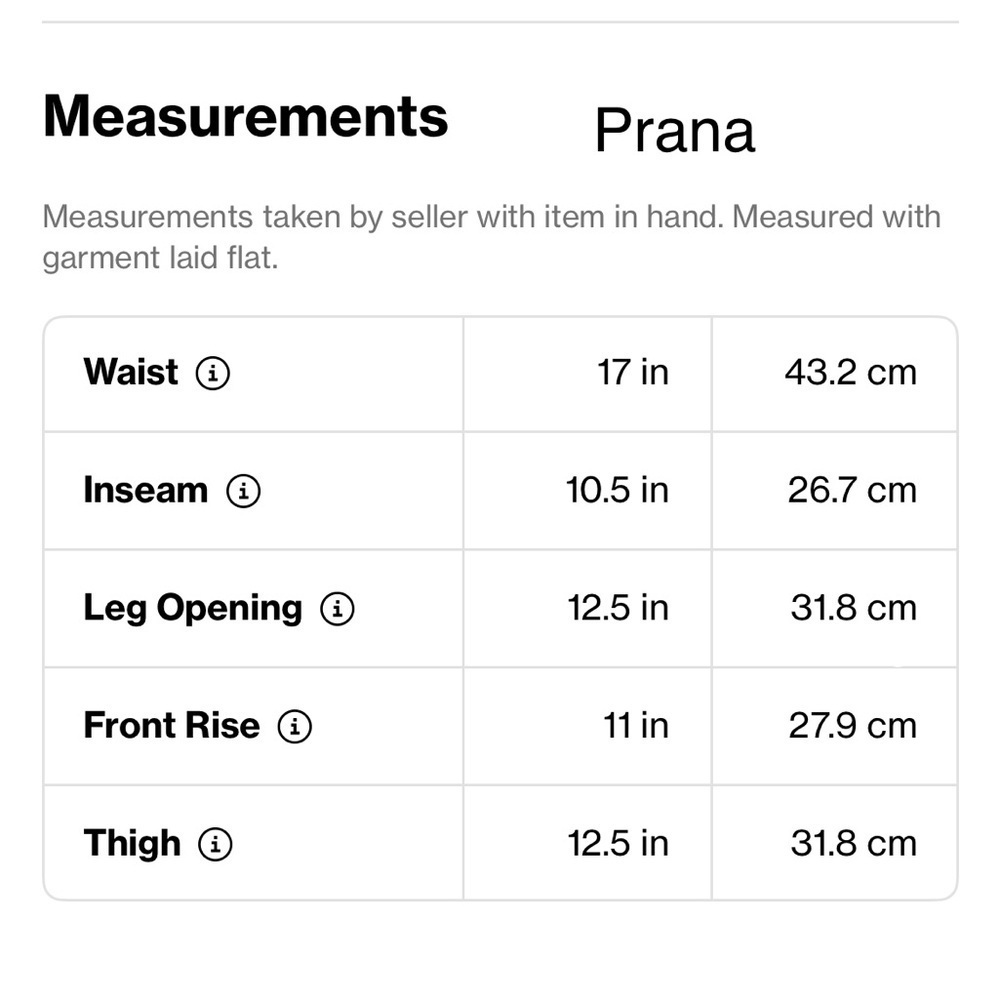
Task: Click the 26.7 cm inseam value
Action: [852, 490]
